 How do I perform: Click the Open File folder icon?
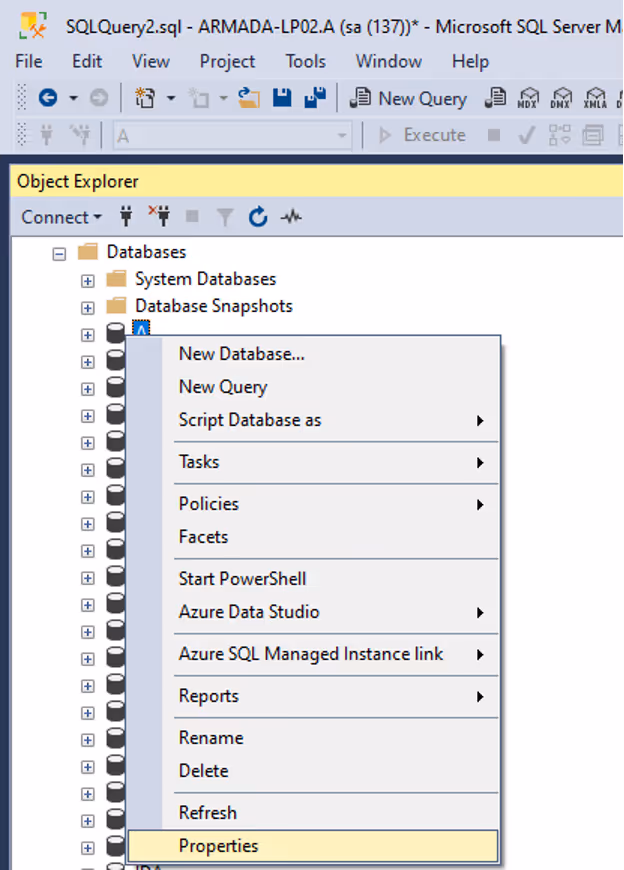coord(249,98)
